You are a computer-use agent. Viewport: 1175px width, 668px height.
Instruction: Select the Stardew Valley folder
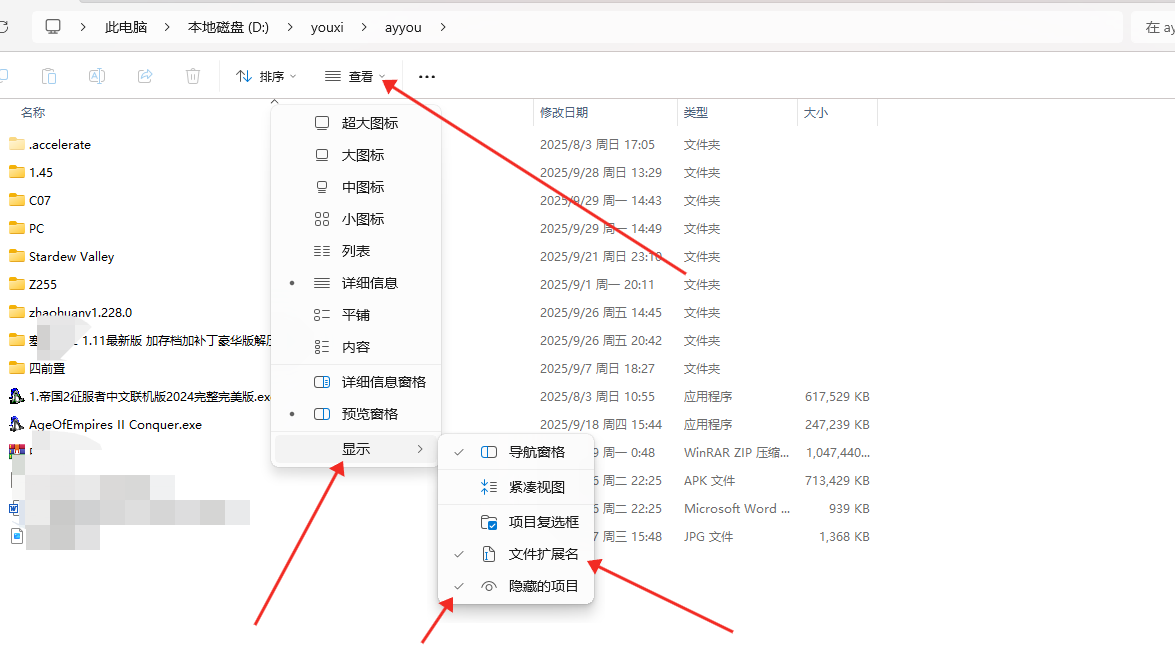[71, 256]
